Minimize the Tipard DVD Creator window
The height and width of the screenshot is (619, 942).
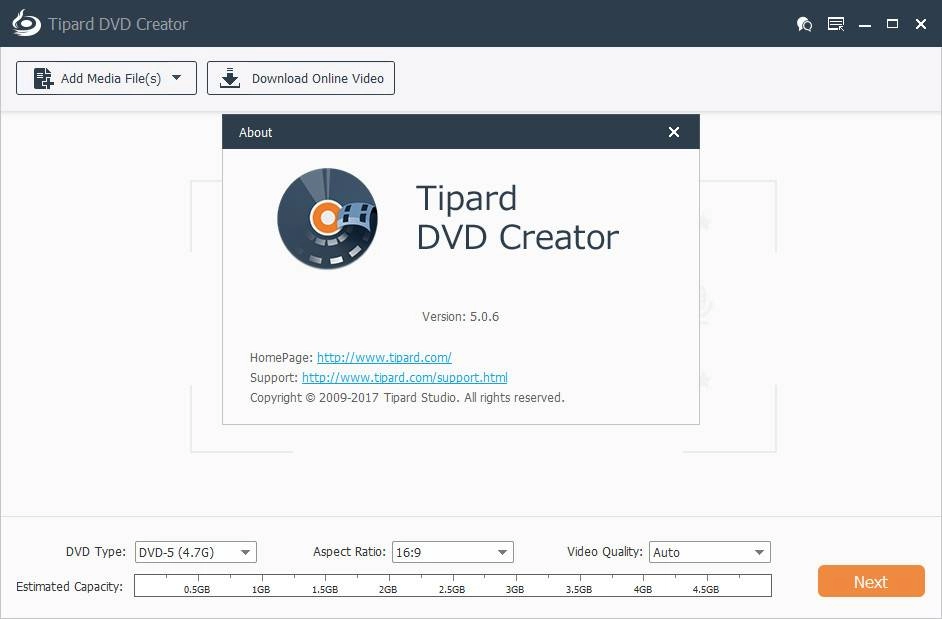[865, 25]
